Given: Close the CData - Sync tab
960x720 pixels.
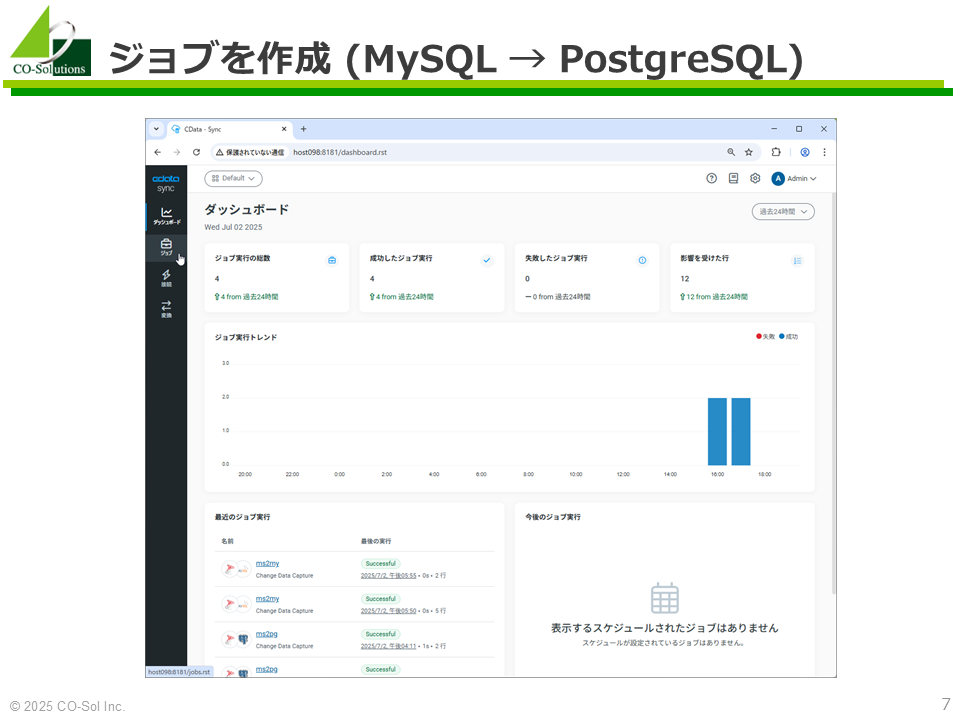Looking at the screenshot, I should 284,129.
